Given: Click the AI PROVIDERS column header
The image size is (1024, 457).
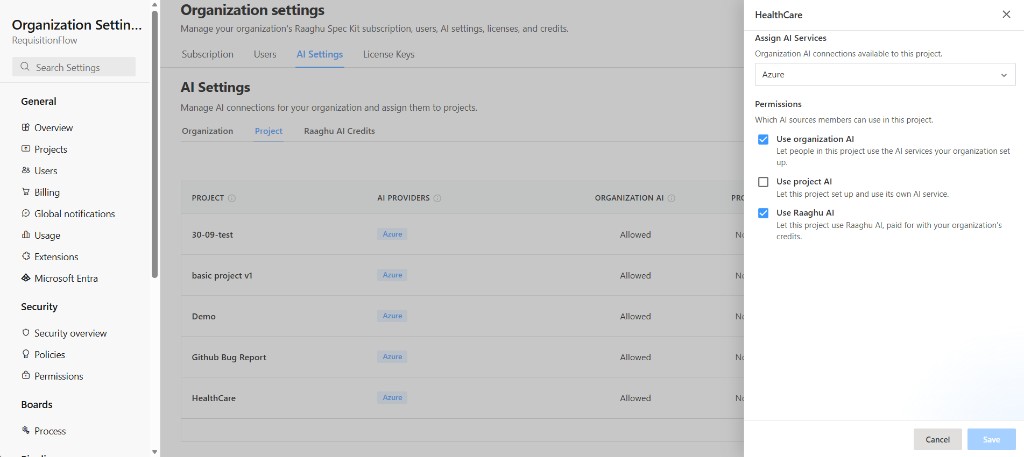Looking at the screenshot, I should point(403,198).
